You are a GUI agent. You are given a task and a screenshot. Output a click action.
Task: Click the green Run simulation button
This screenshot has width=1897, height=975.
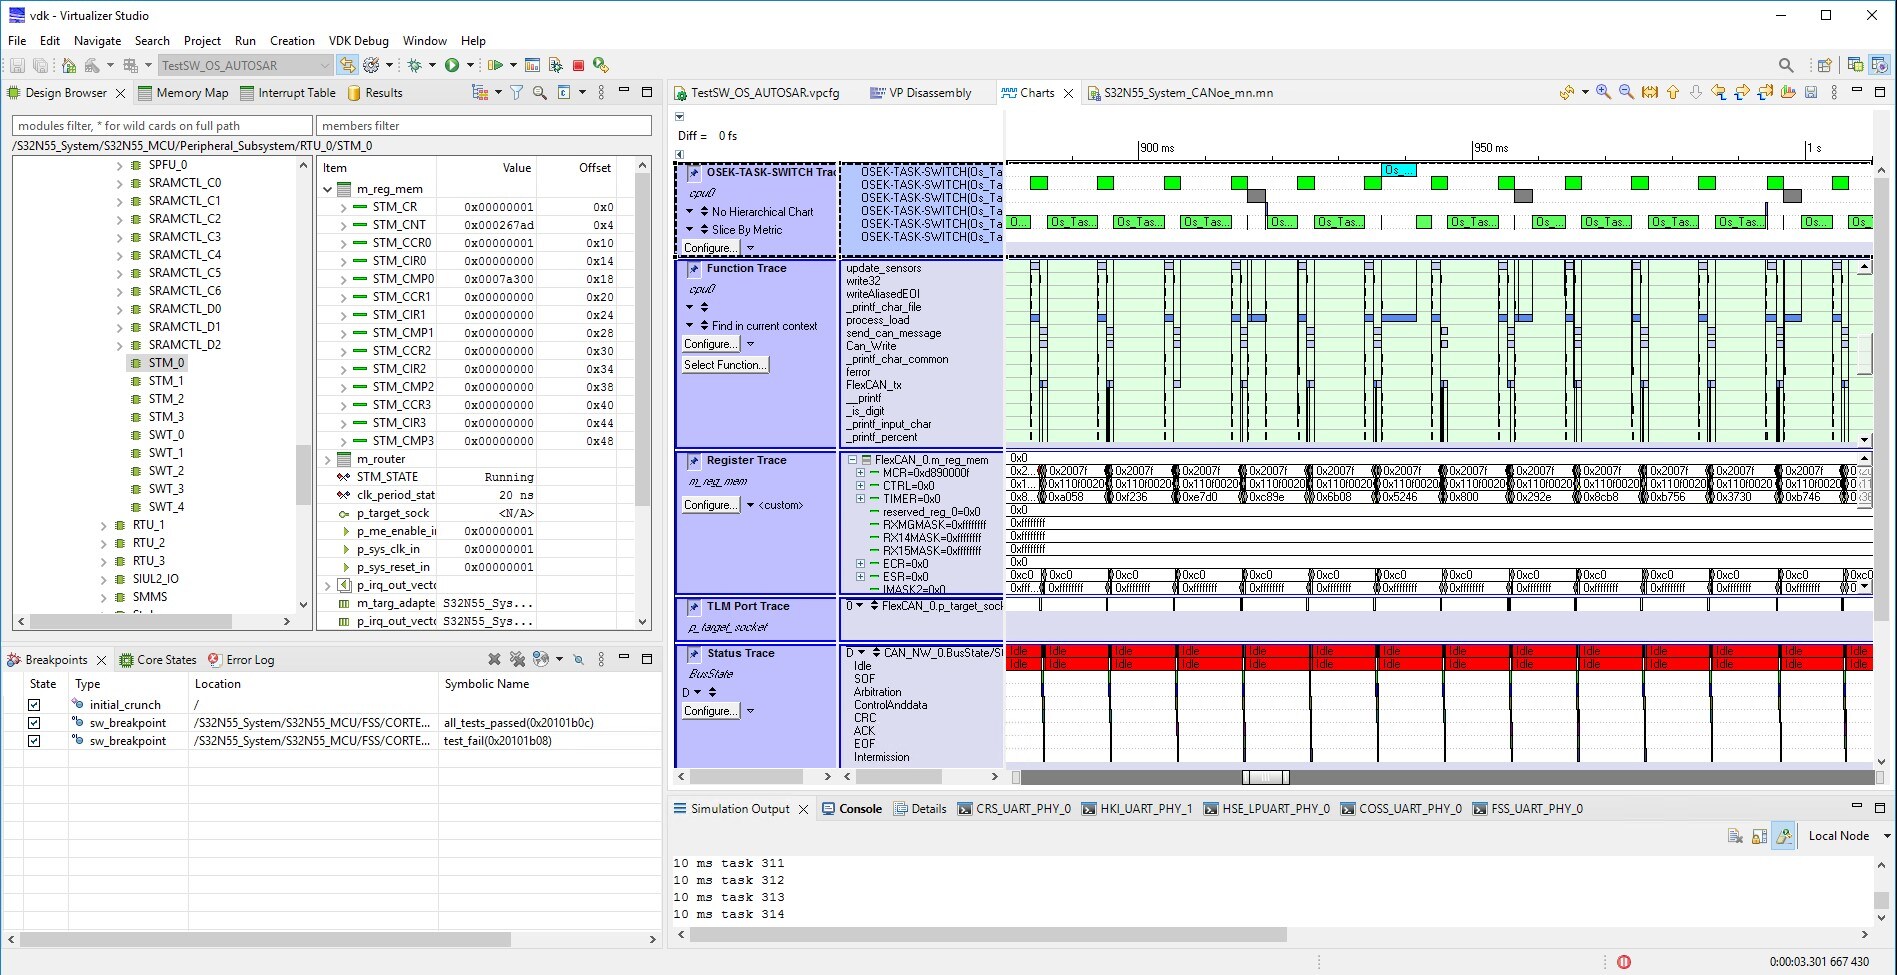[x=452, y=65]
